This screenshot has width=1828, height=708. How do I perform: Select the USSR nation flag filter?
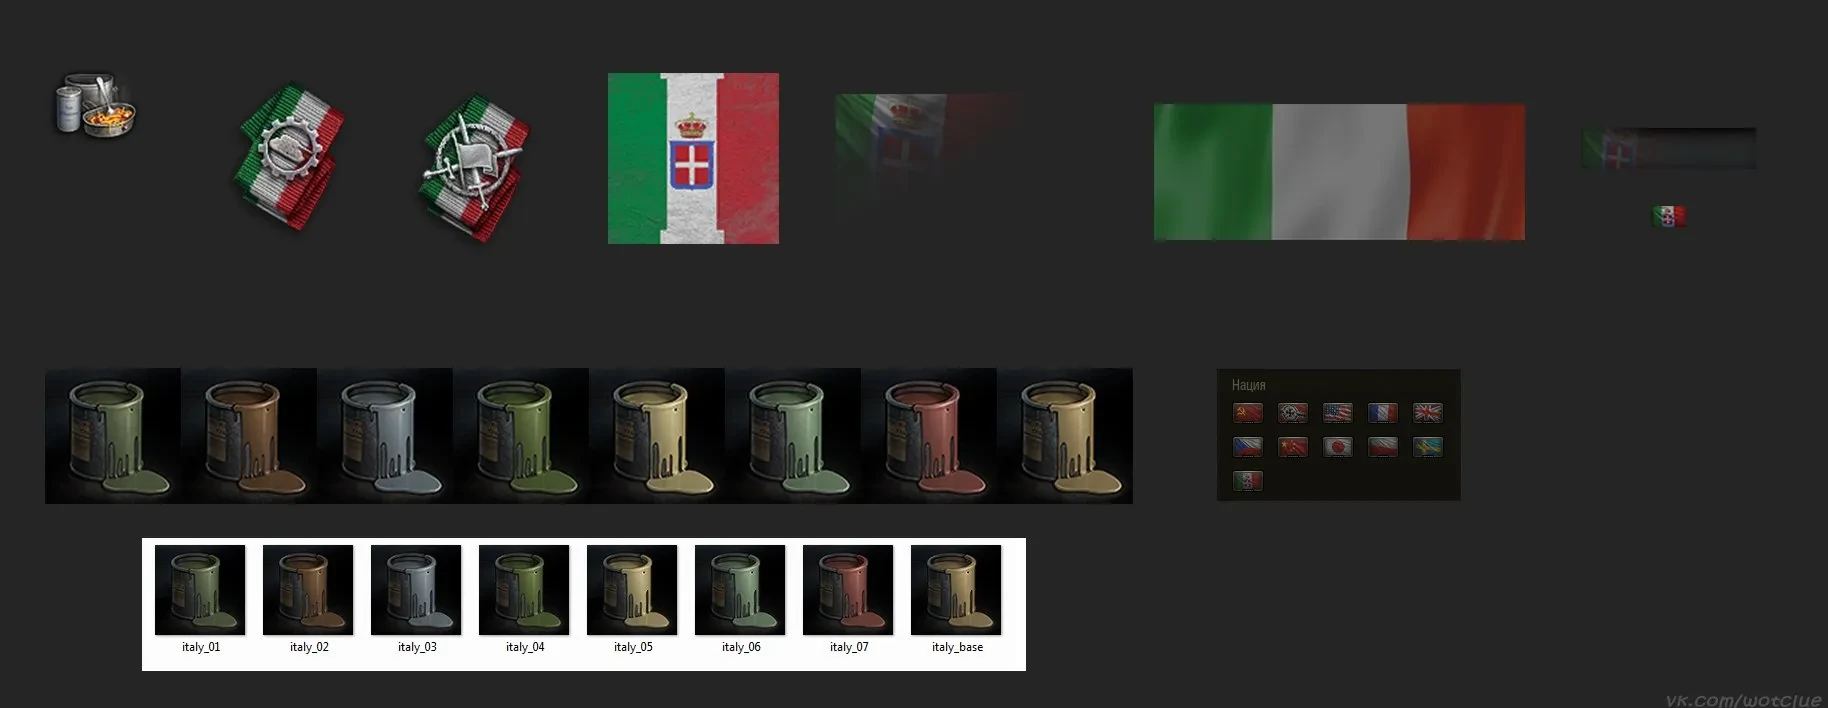(x=1247, y=412)
